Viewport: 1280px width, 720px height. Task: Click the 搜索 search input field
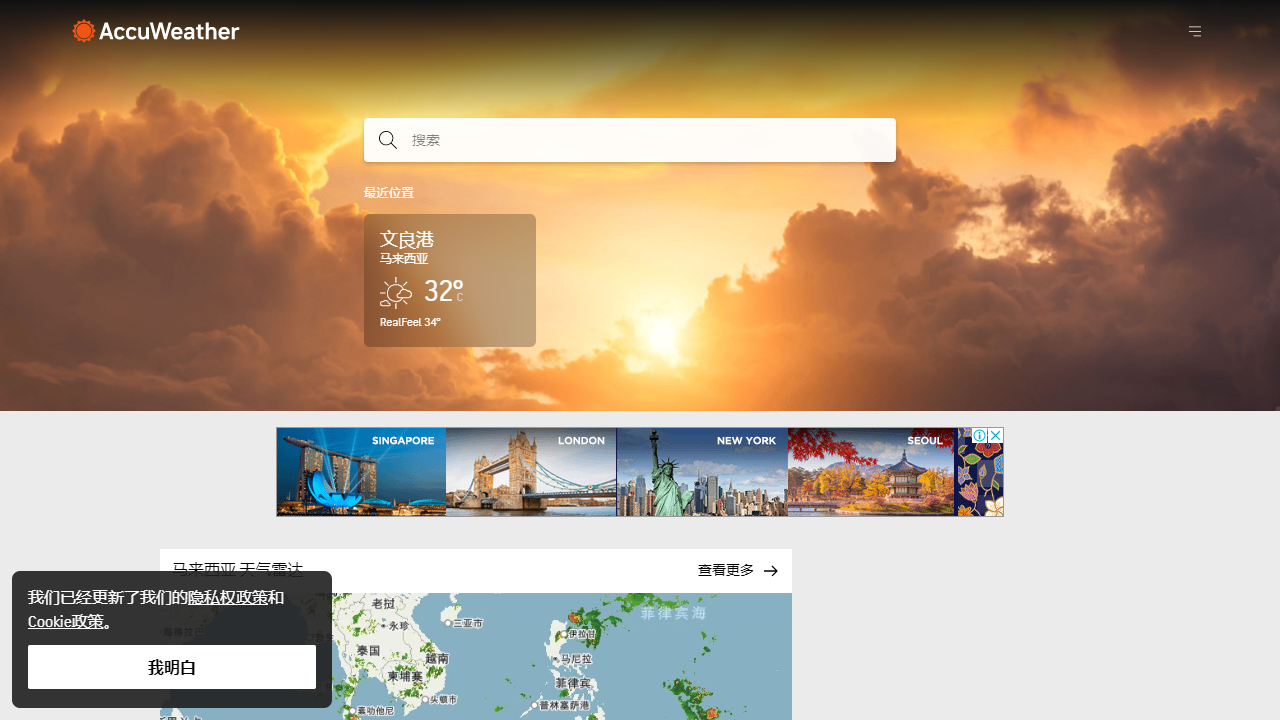630,140
